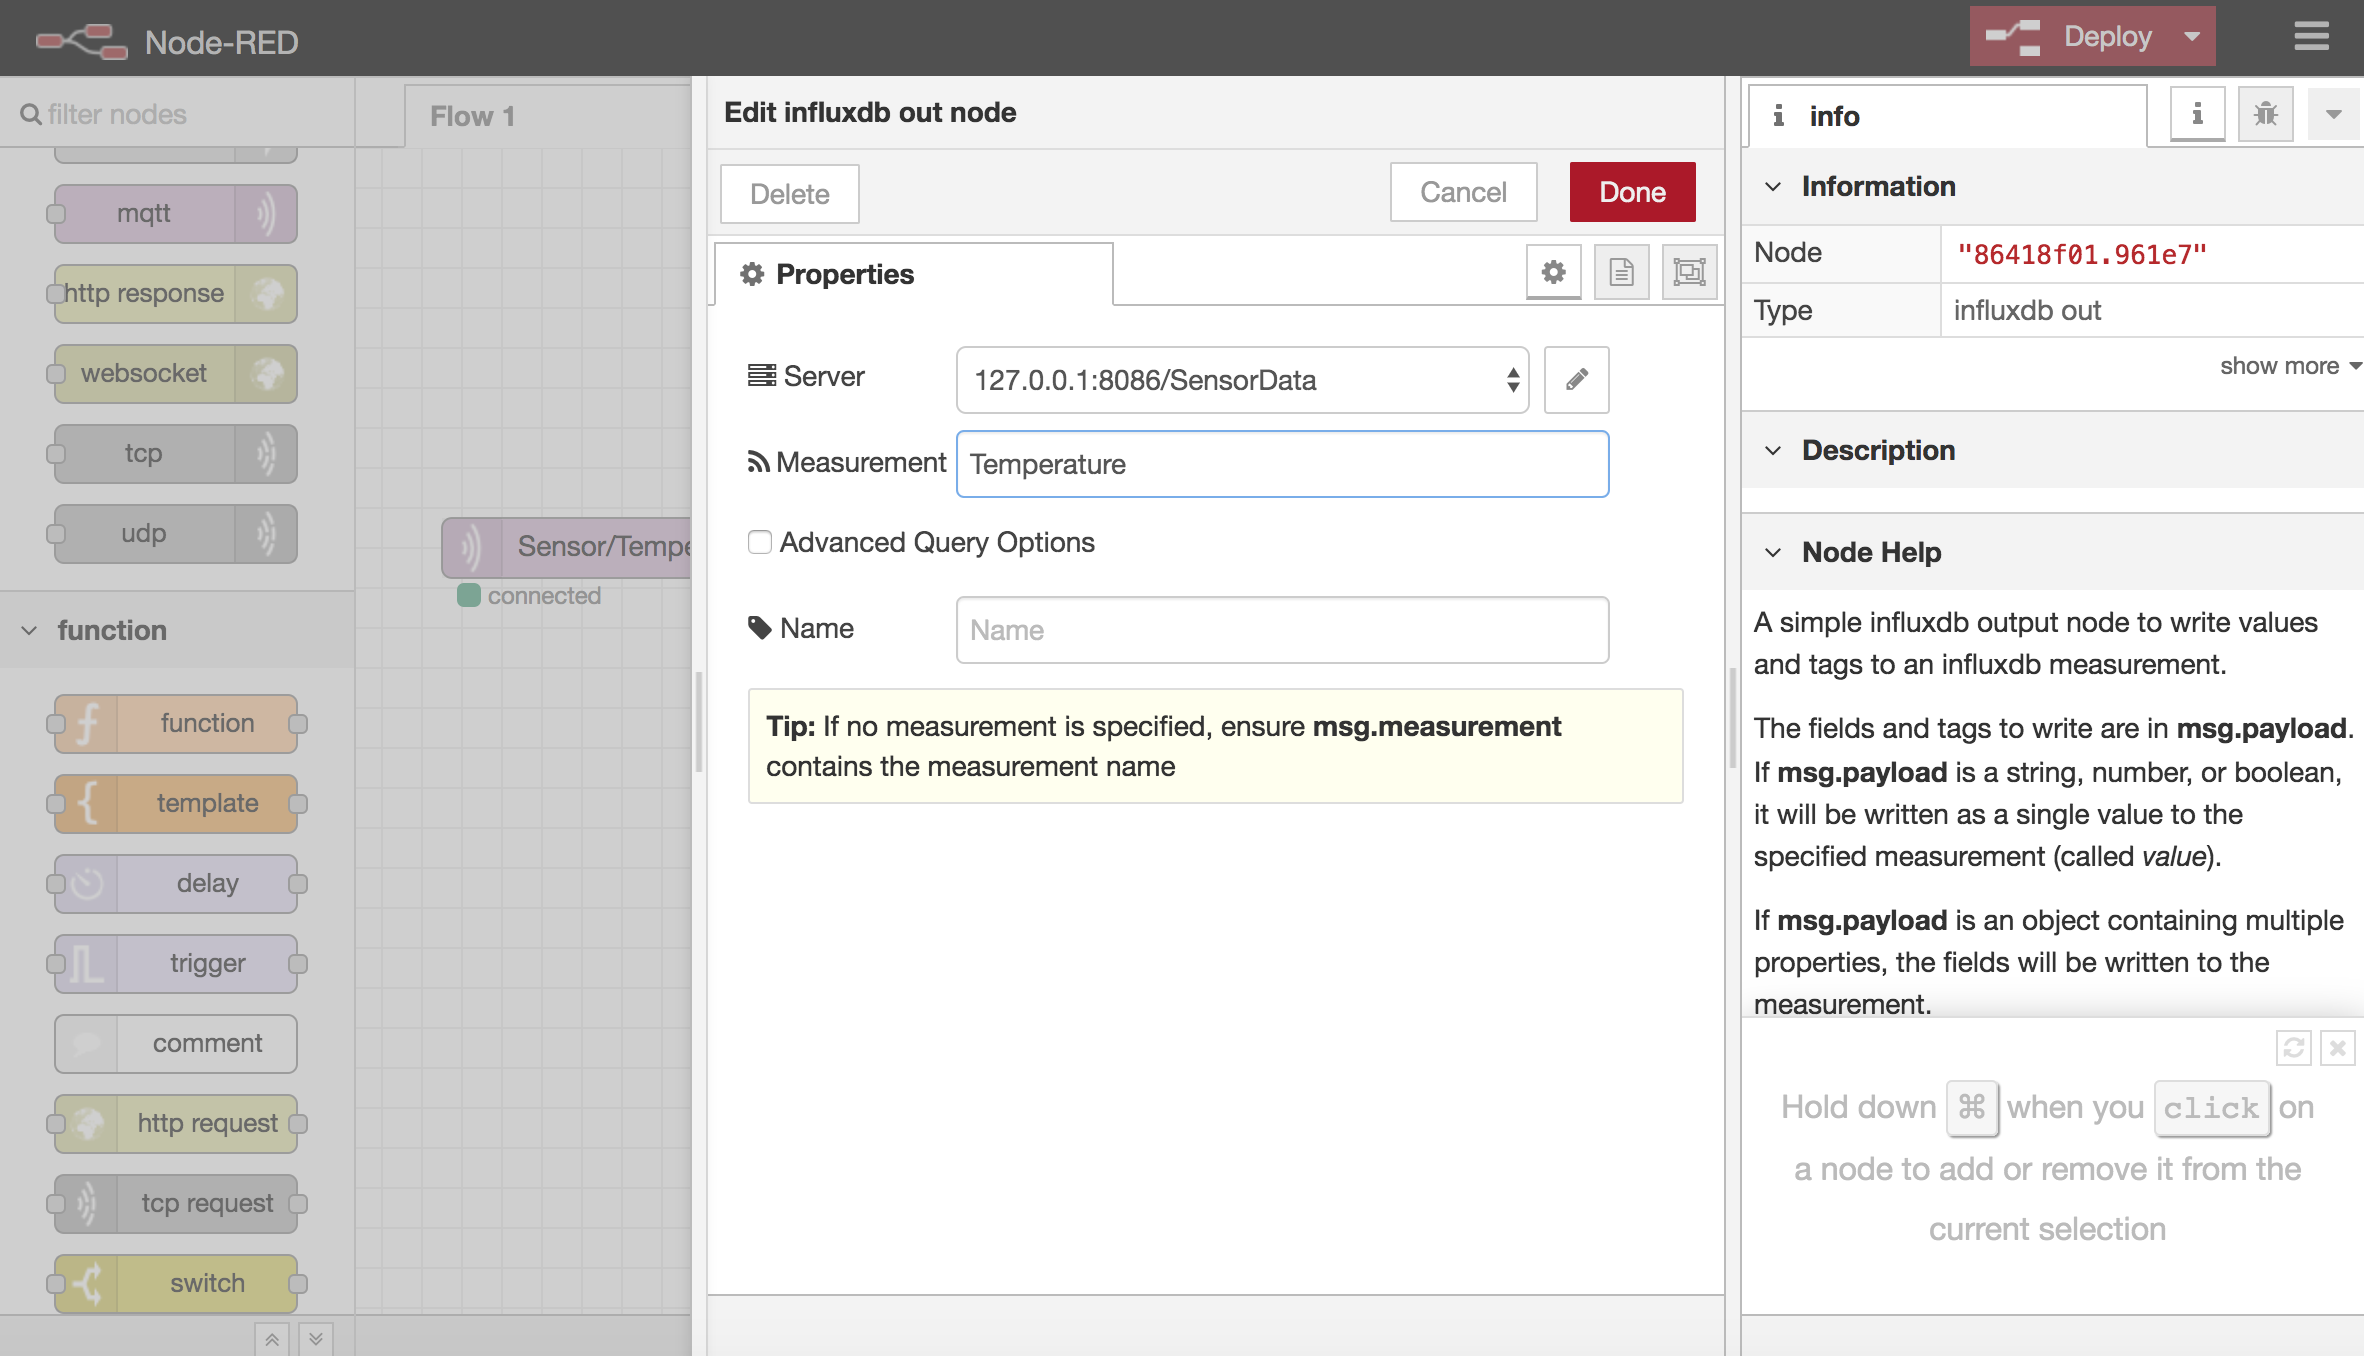Edit the server configuration with pencil icon
This screenshot has width=2364, height=1356.
(1576, 380)
